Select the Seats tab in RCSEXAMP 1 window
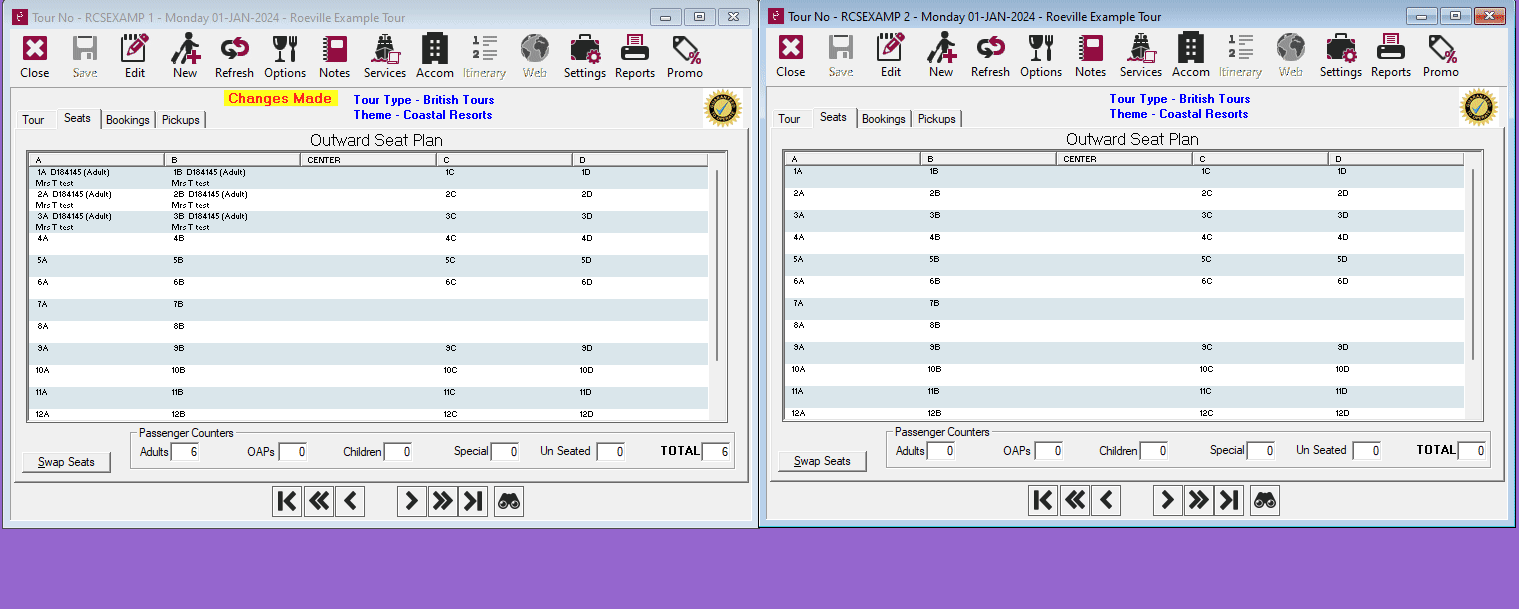Screen dimensions: 1519x609 (x=77, y=118)
